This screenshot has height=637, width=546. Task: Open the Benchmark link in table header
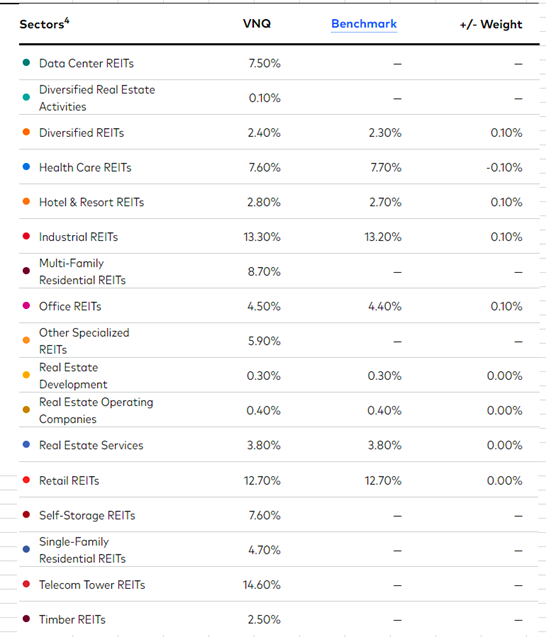(x=364, y=24)
